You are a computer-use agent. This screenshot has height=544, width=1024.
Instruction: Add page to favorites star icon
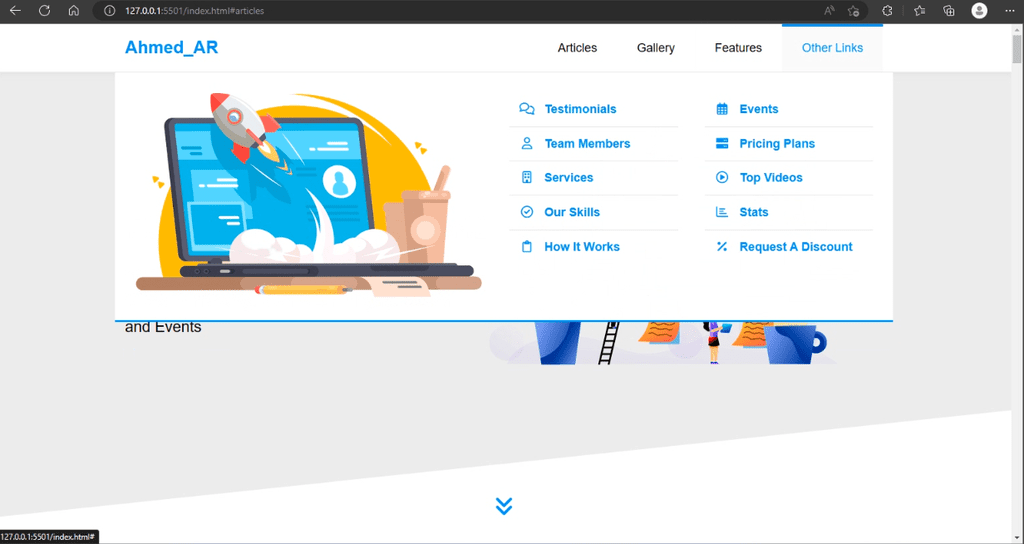coord(853,10)
